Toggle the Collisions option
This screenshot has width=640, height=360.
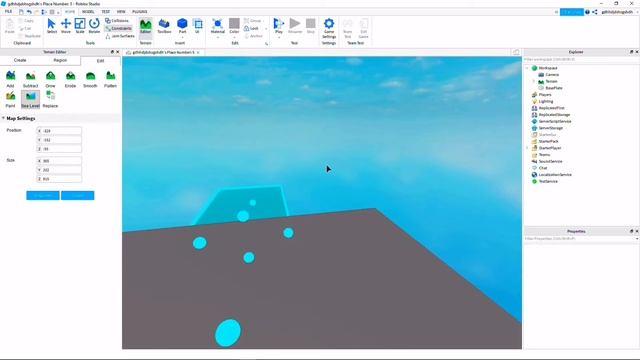[x=117, y=20]
